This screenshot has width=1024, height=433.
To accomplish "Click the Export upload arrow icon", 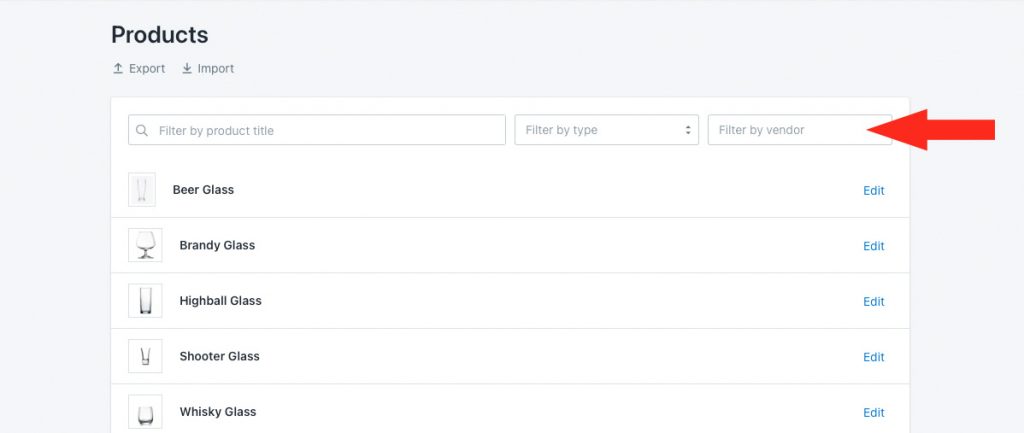I will [118, 69].
